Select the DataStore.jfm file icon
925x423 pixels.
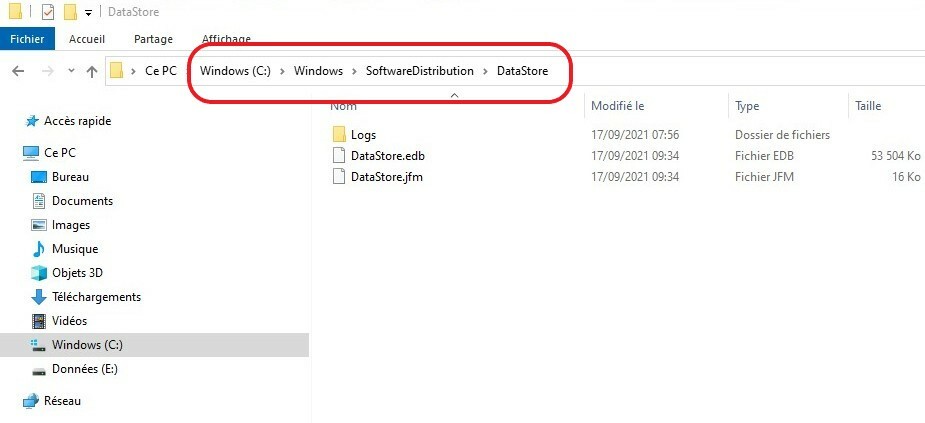point(339,176)
